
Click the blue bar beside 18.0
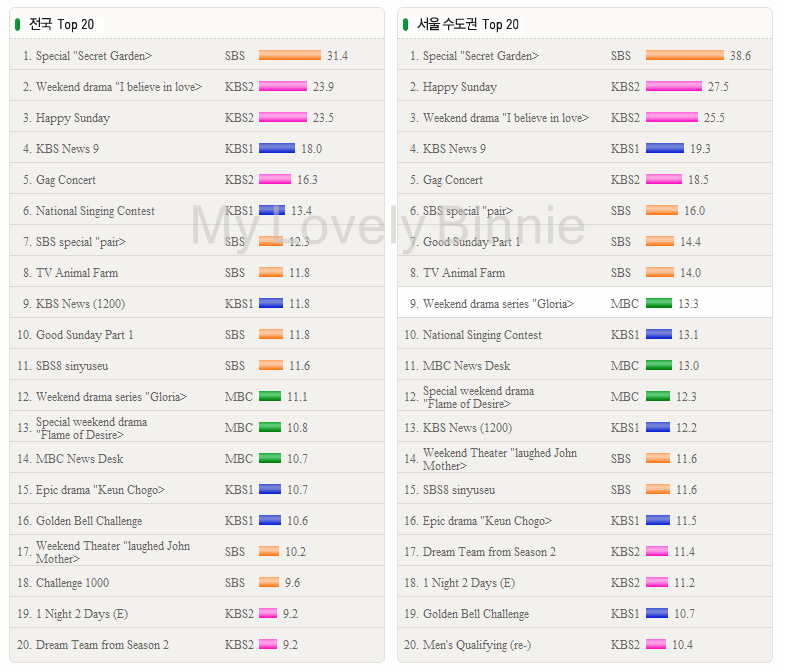(277, 148)
